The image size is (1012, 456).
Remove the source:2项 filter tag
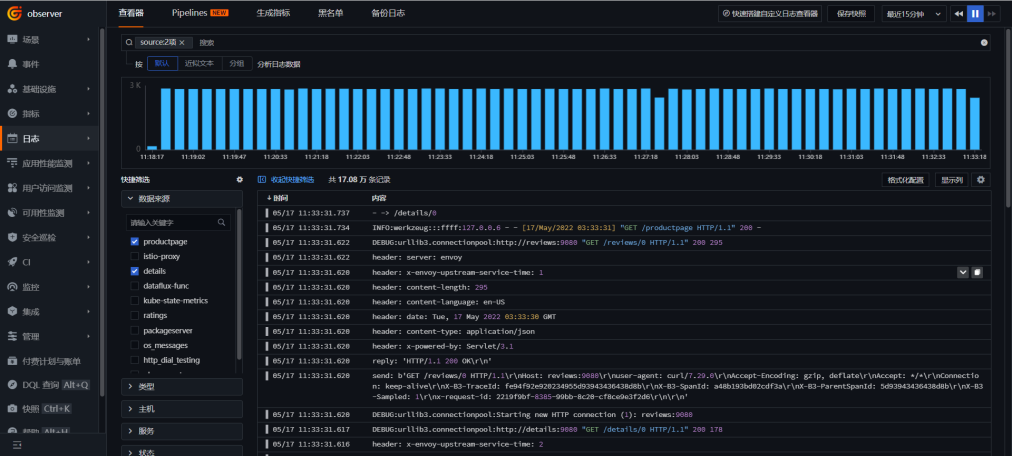[182, 43]
